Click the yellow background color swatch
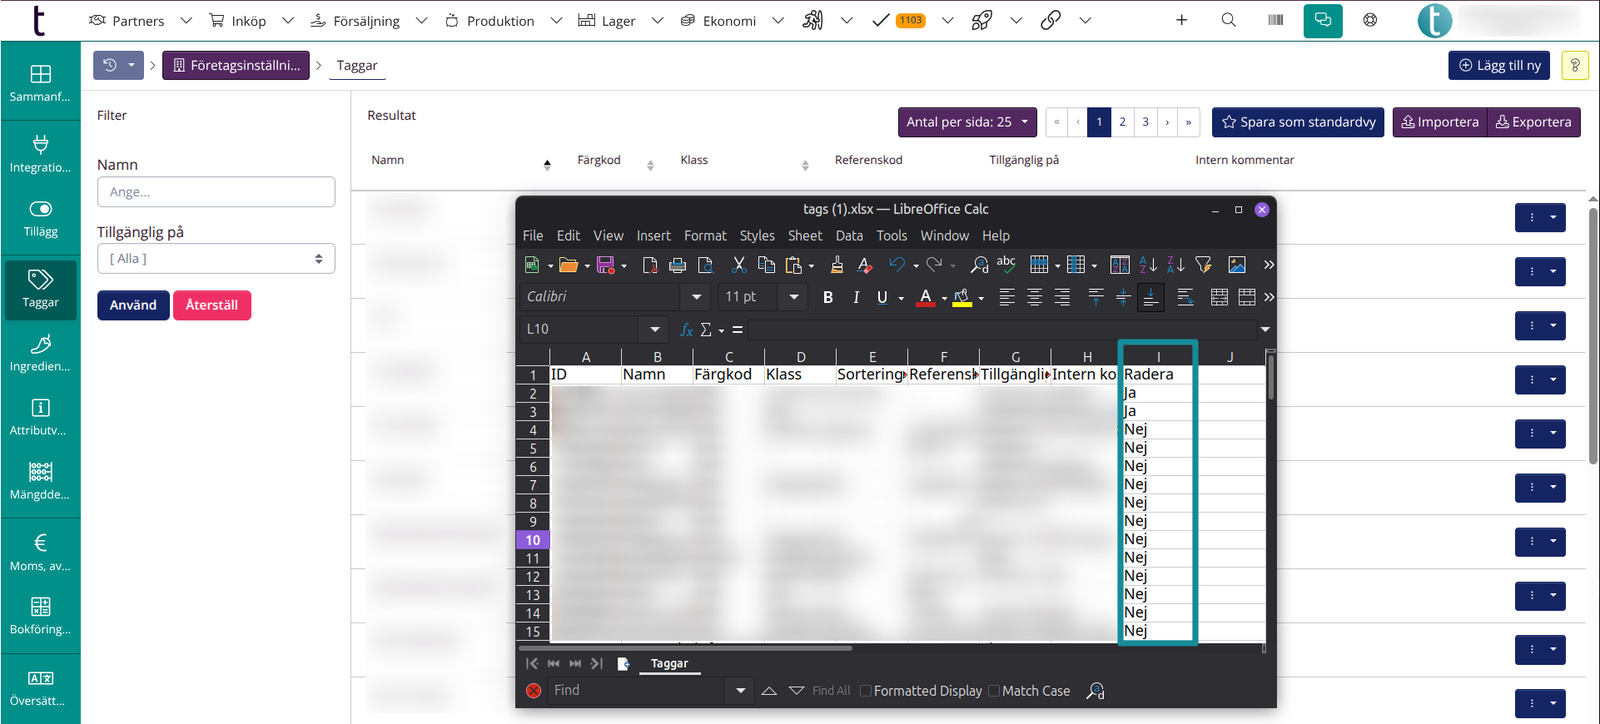This screenshot has width=1600, height=724. pyautogui.click(x=962, y=297)
